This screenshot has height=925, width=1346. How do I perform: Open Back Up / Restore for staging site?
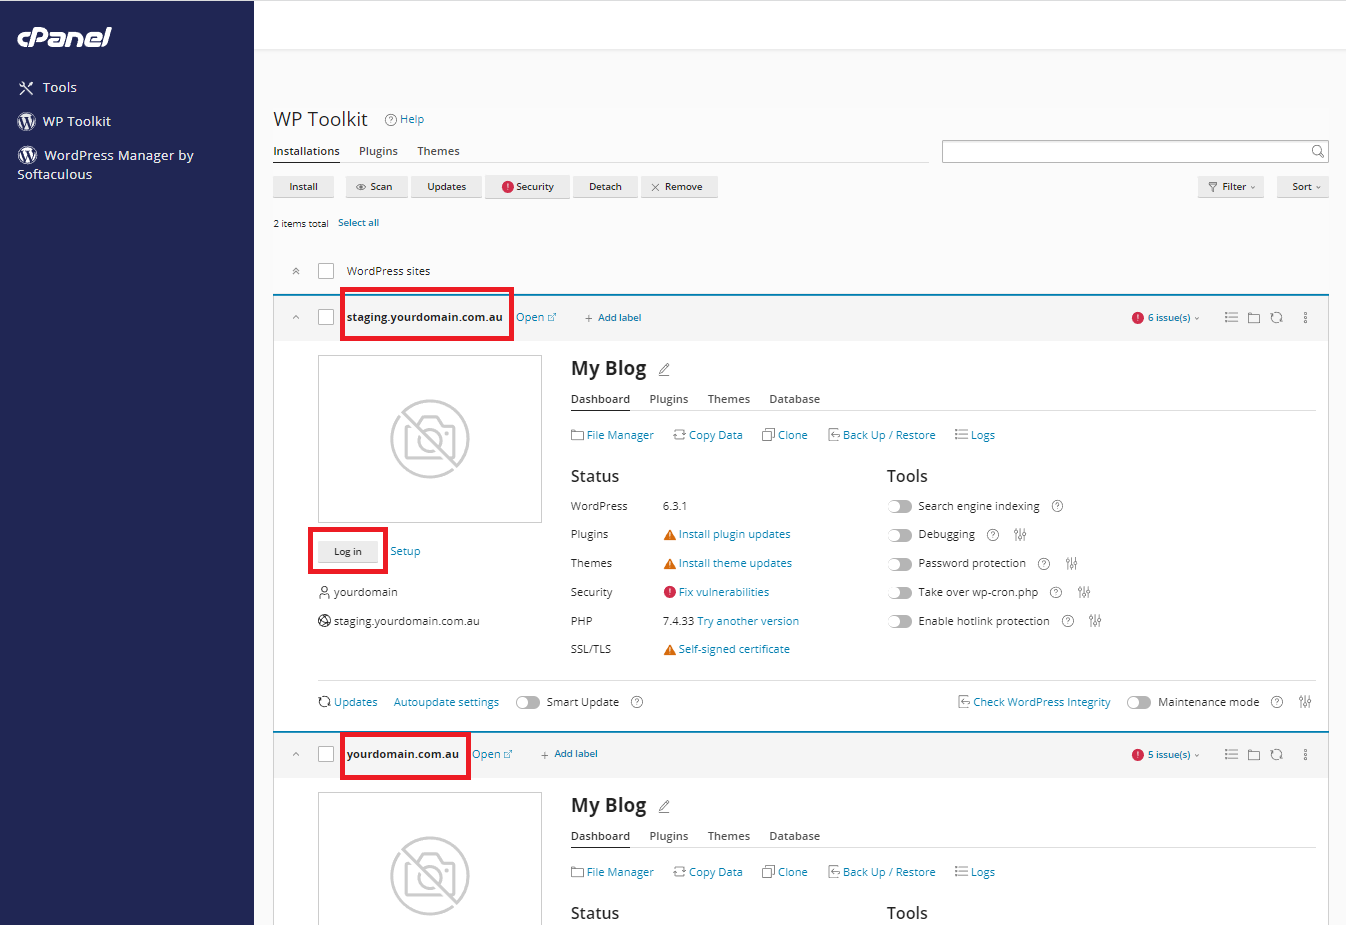point(882,435)
